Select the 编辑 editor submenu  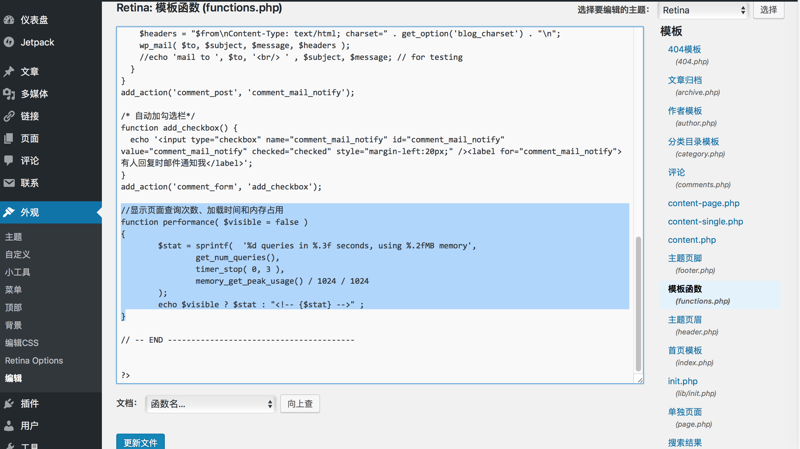click(x=14, y=378)
